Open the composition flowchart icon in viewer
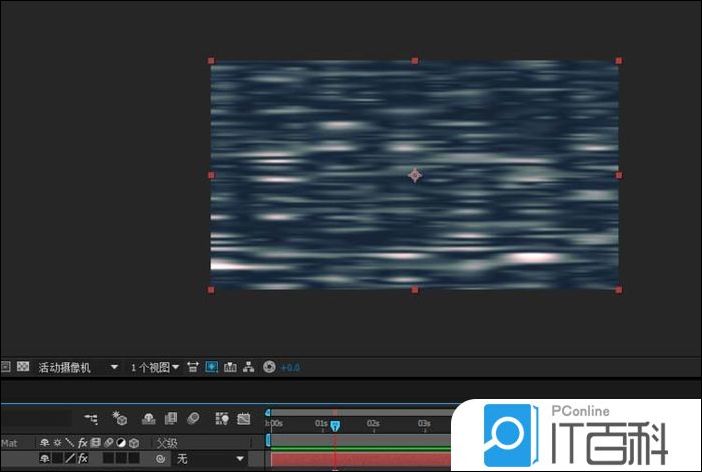Viewport: 702px width, 472px height. (x=248, y=367)
